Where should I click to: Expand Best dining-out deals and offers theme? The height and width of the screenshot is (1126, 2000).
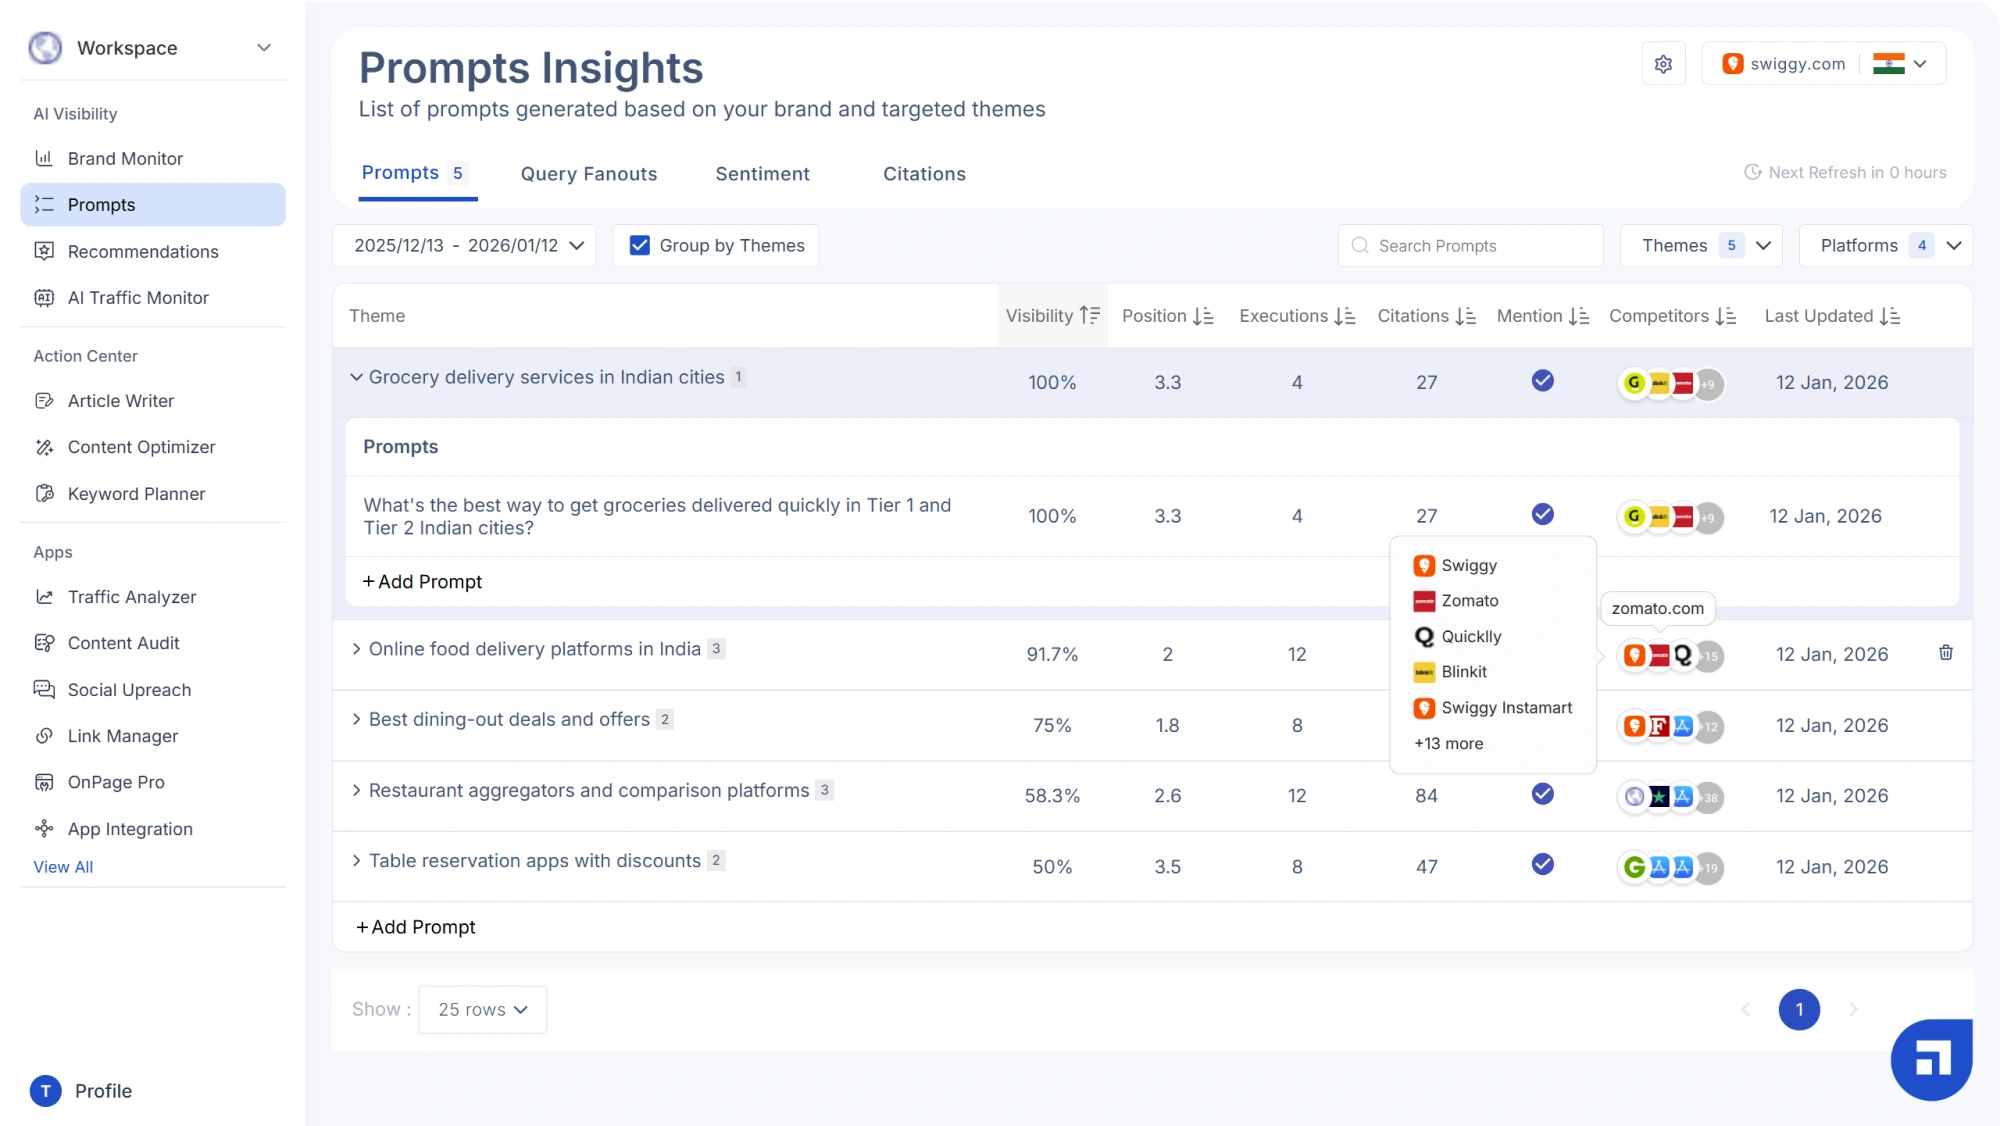pos(356,720)
